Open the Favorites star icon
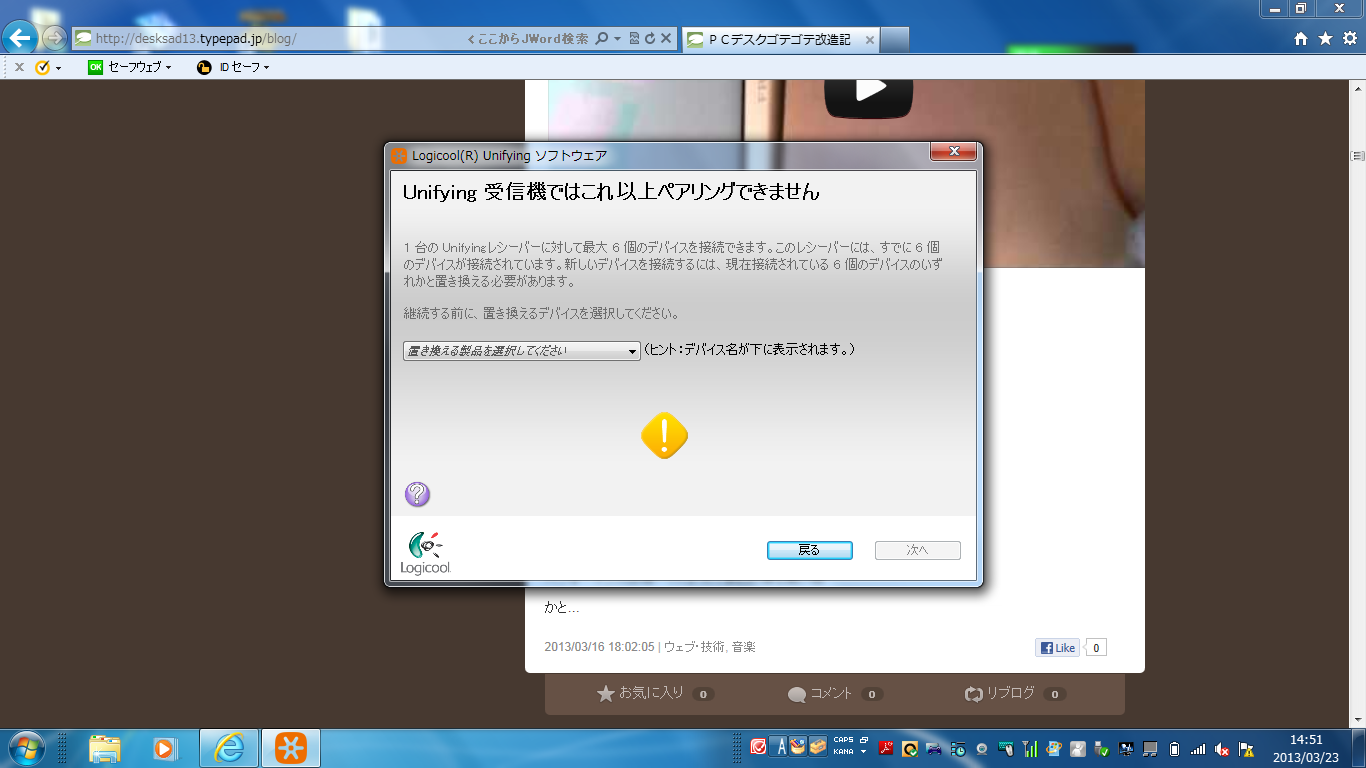This screenshot has height=768, width=1366. [1325, 38]
